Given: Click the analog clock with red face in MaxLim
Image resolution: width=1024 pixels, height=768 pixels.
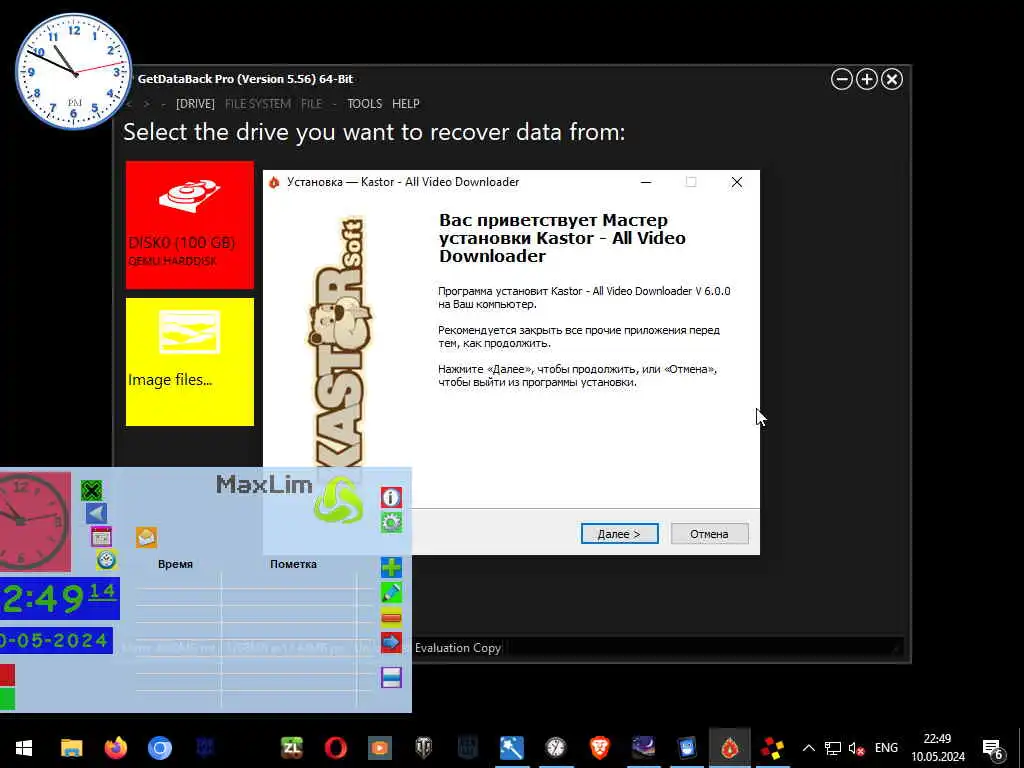Looking at the screenshot, I should 35,522.
